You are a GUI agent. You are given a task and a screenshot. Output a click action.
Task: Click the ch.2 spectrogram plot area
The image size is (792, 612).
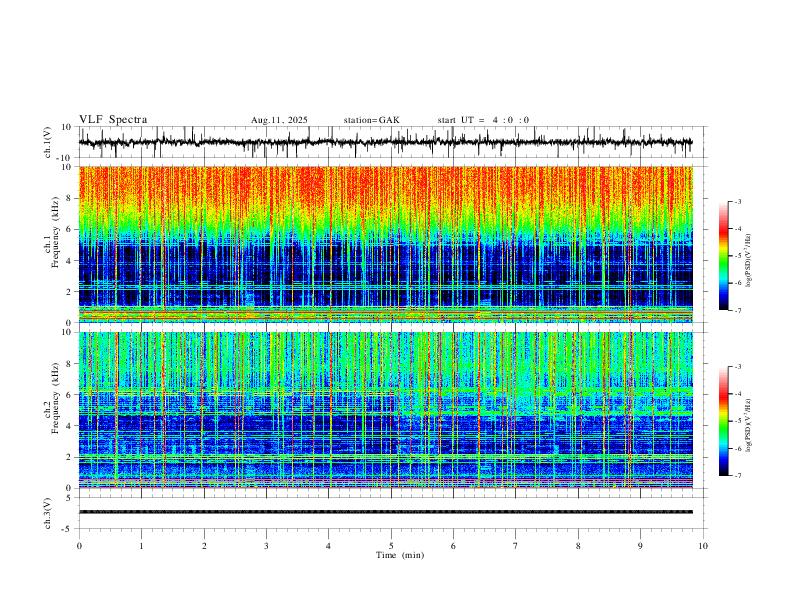click(386, 410)
